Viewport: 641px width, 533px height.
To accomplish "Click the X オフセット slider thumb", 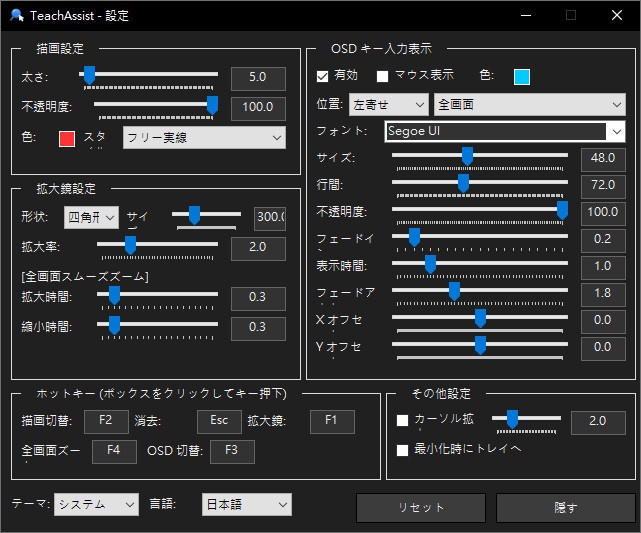I will (480, 318).
